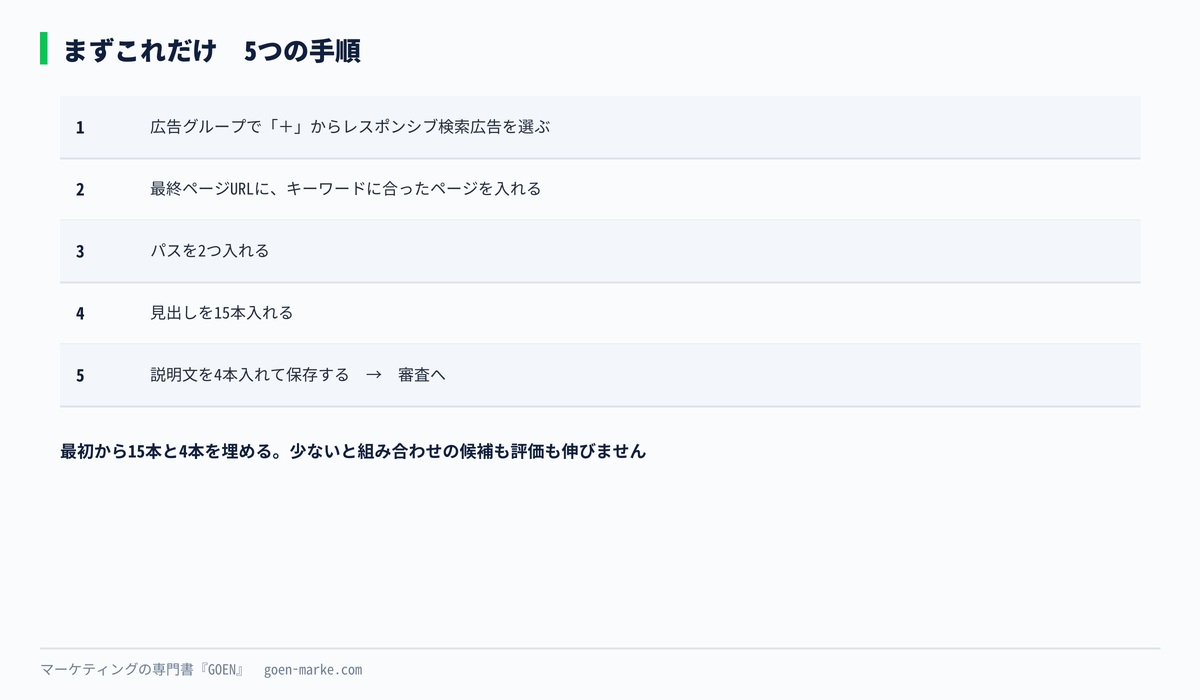
Task: Click the 説明文を4本入れて保存する text
Action: (250, 375)
